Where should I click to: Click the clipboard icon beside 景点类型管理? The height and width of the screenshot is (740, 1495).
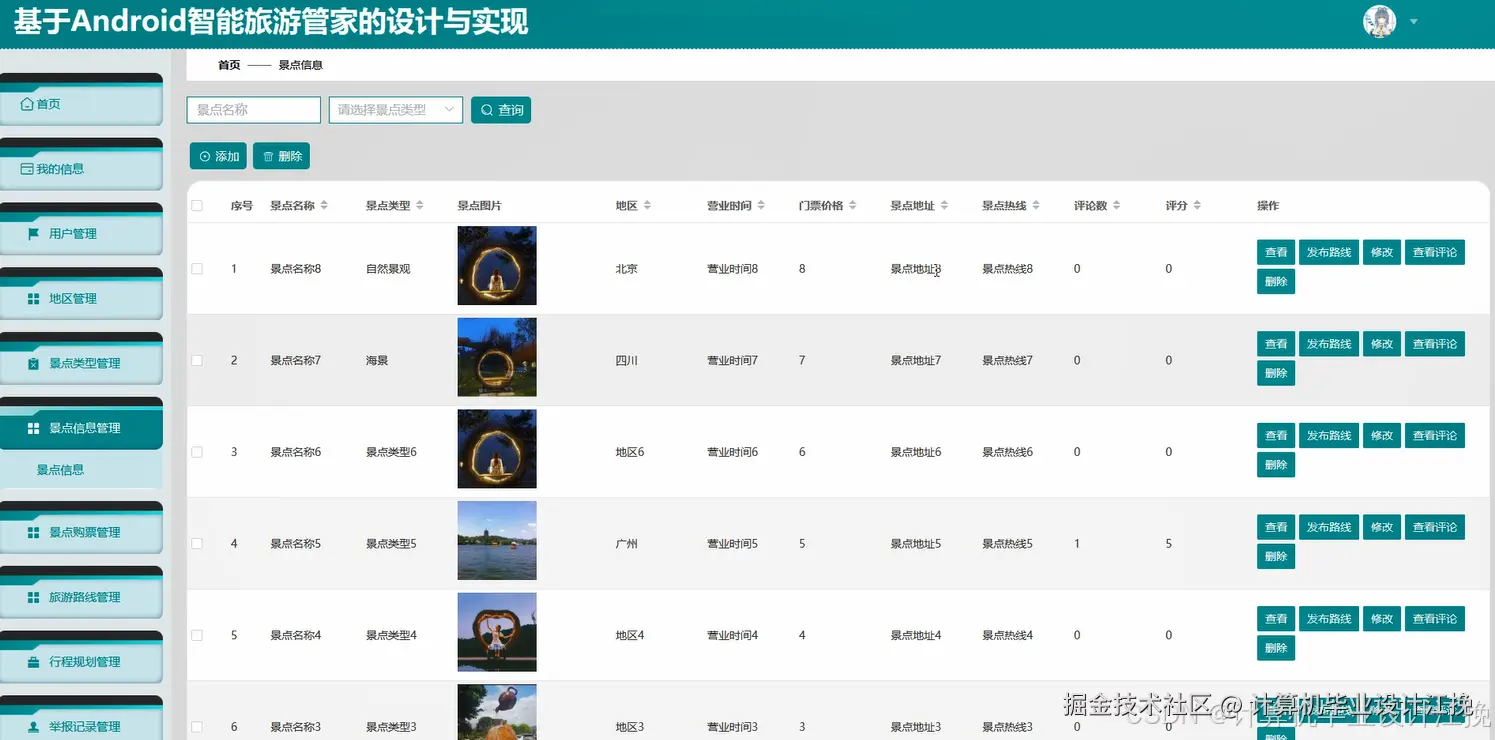point(33,364)
